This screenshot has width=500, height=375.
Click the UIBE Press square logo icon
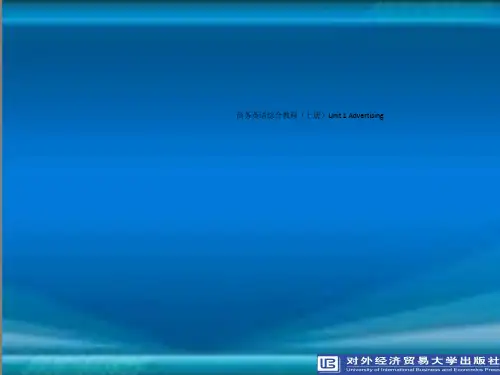[x=328, y=364]
